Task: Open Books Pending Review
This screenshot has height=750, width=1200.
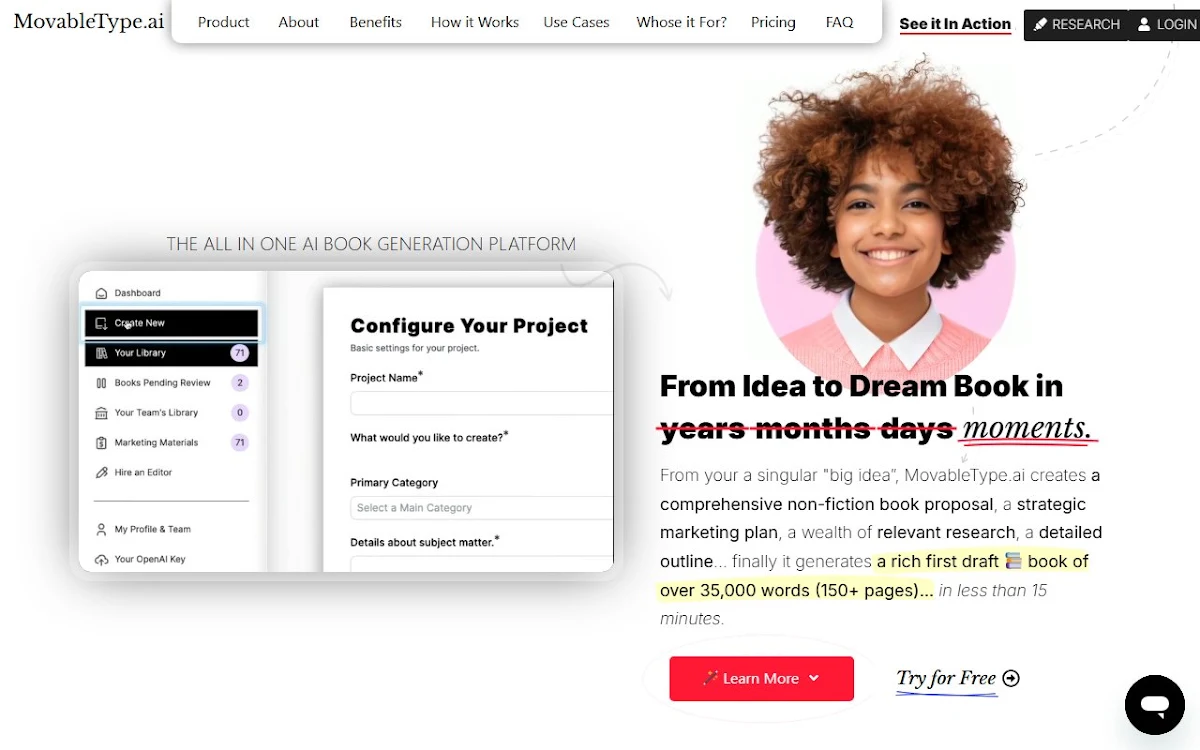Action: 162,383
